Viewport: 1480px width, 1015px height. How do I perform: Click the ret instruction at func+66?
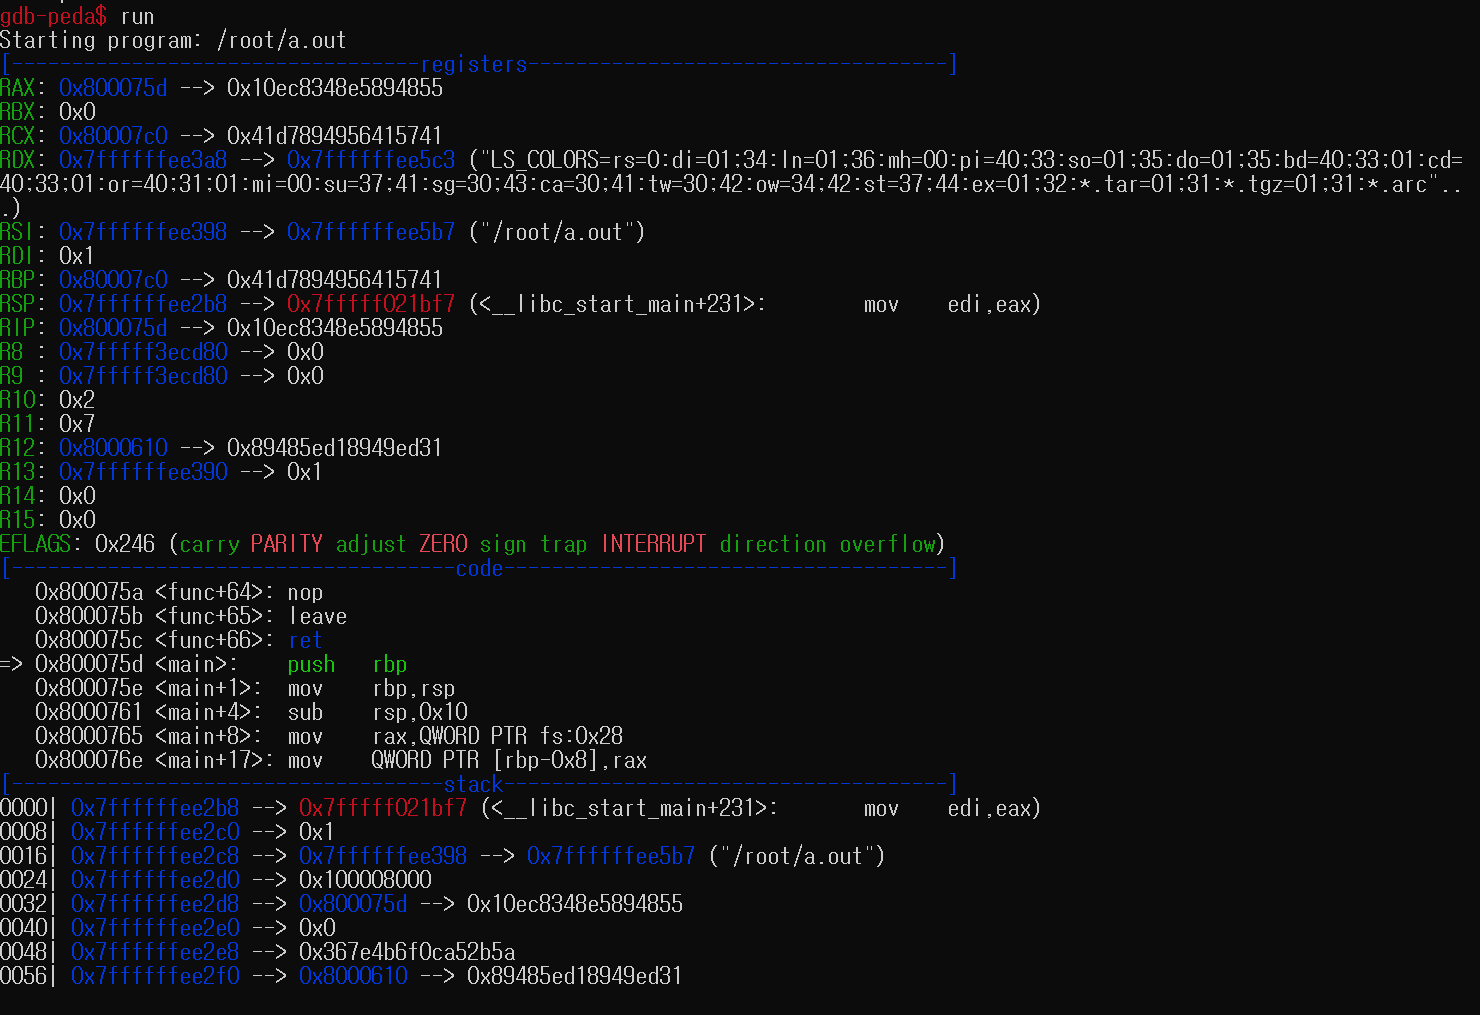pos(305,640)
